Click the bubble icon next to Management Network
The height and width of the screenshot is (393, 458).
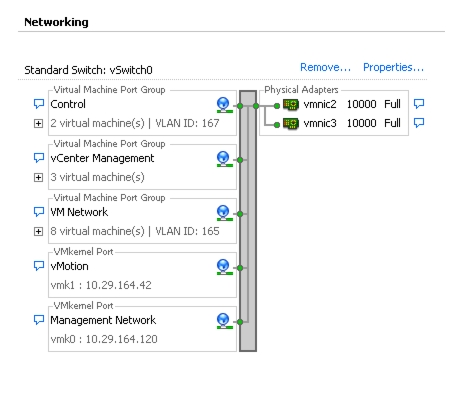pyautogui.click(x=39, y=320)
